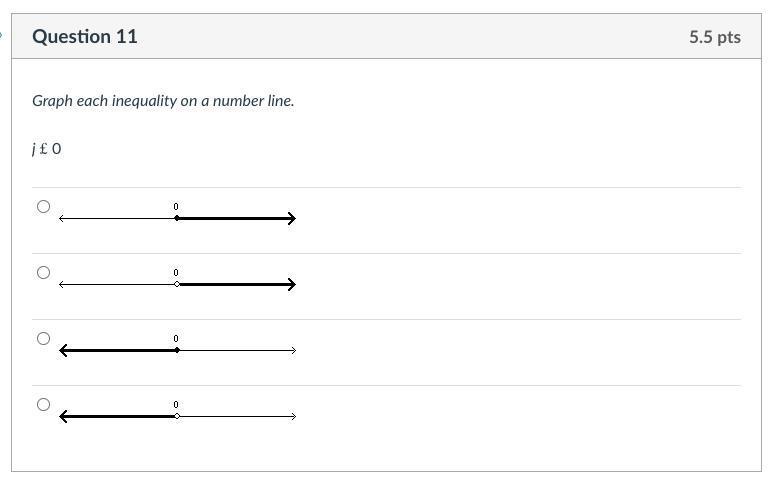Image resolution: width=770 pixels, height=483 pixels.
Task: Click the 'j £ 0' inequality expression
Action: click(x=47, y=149)
